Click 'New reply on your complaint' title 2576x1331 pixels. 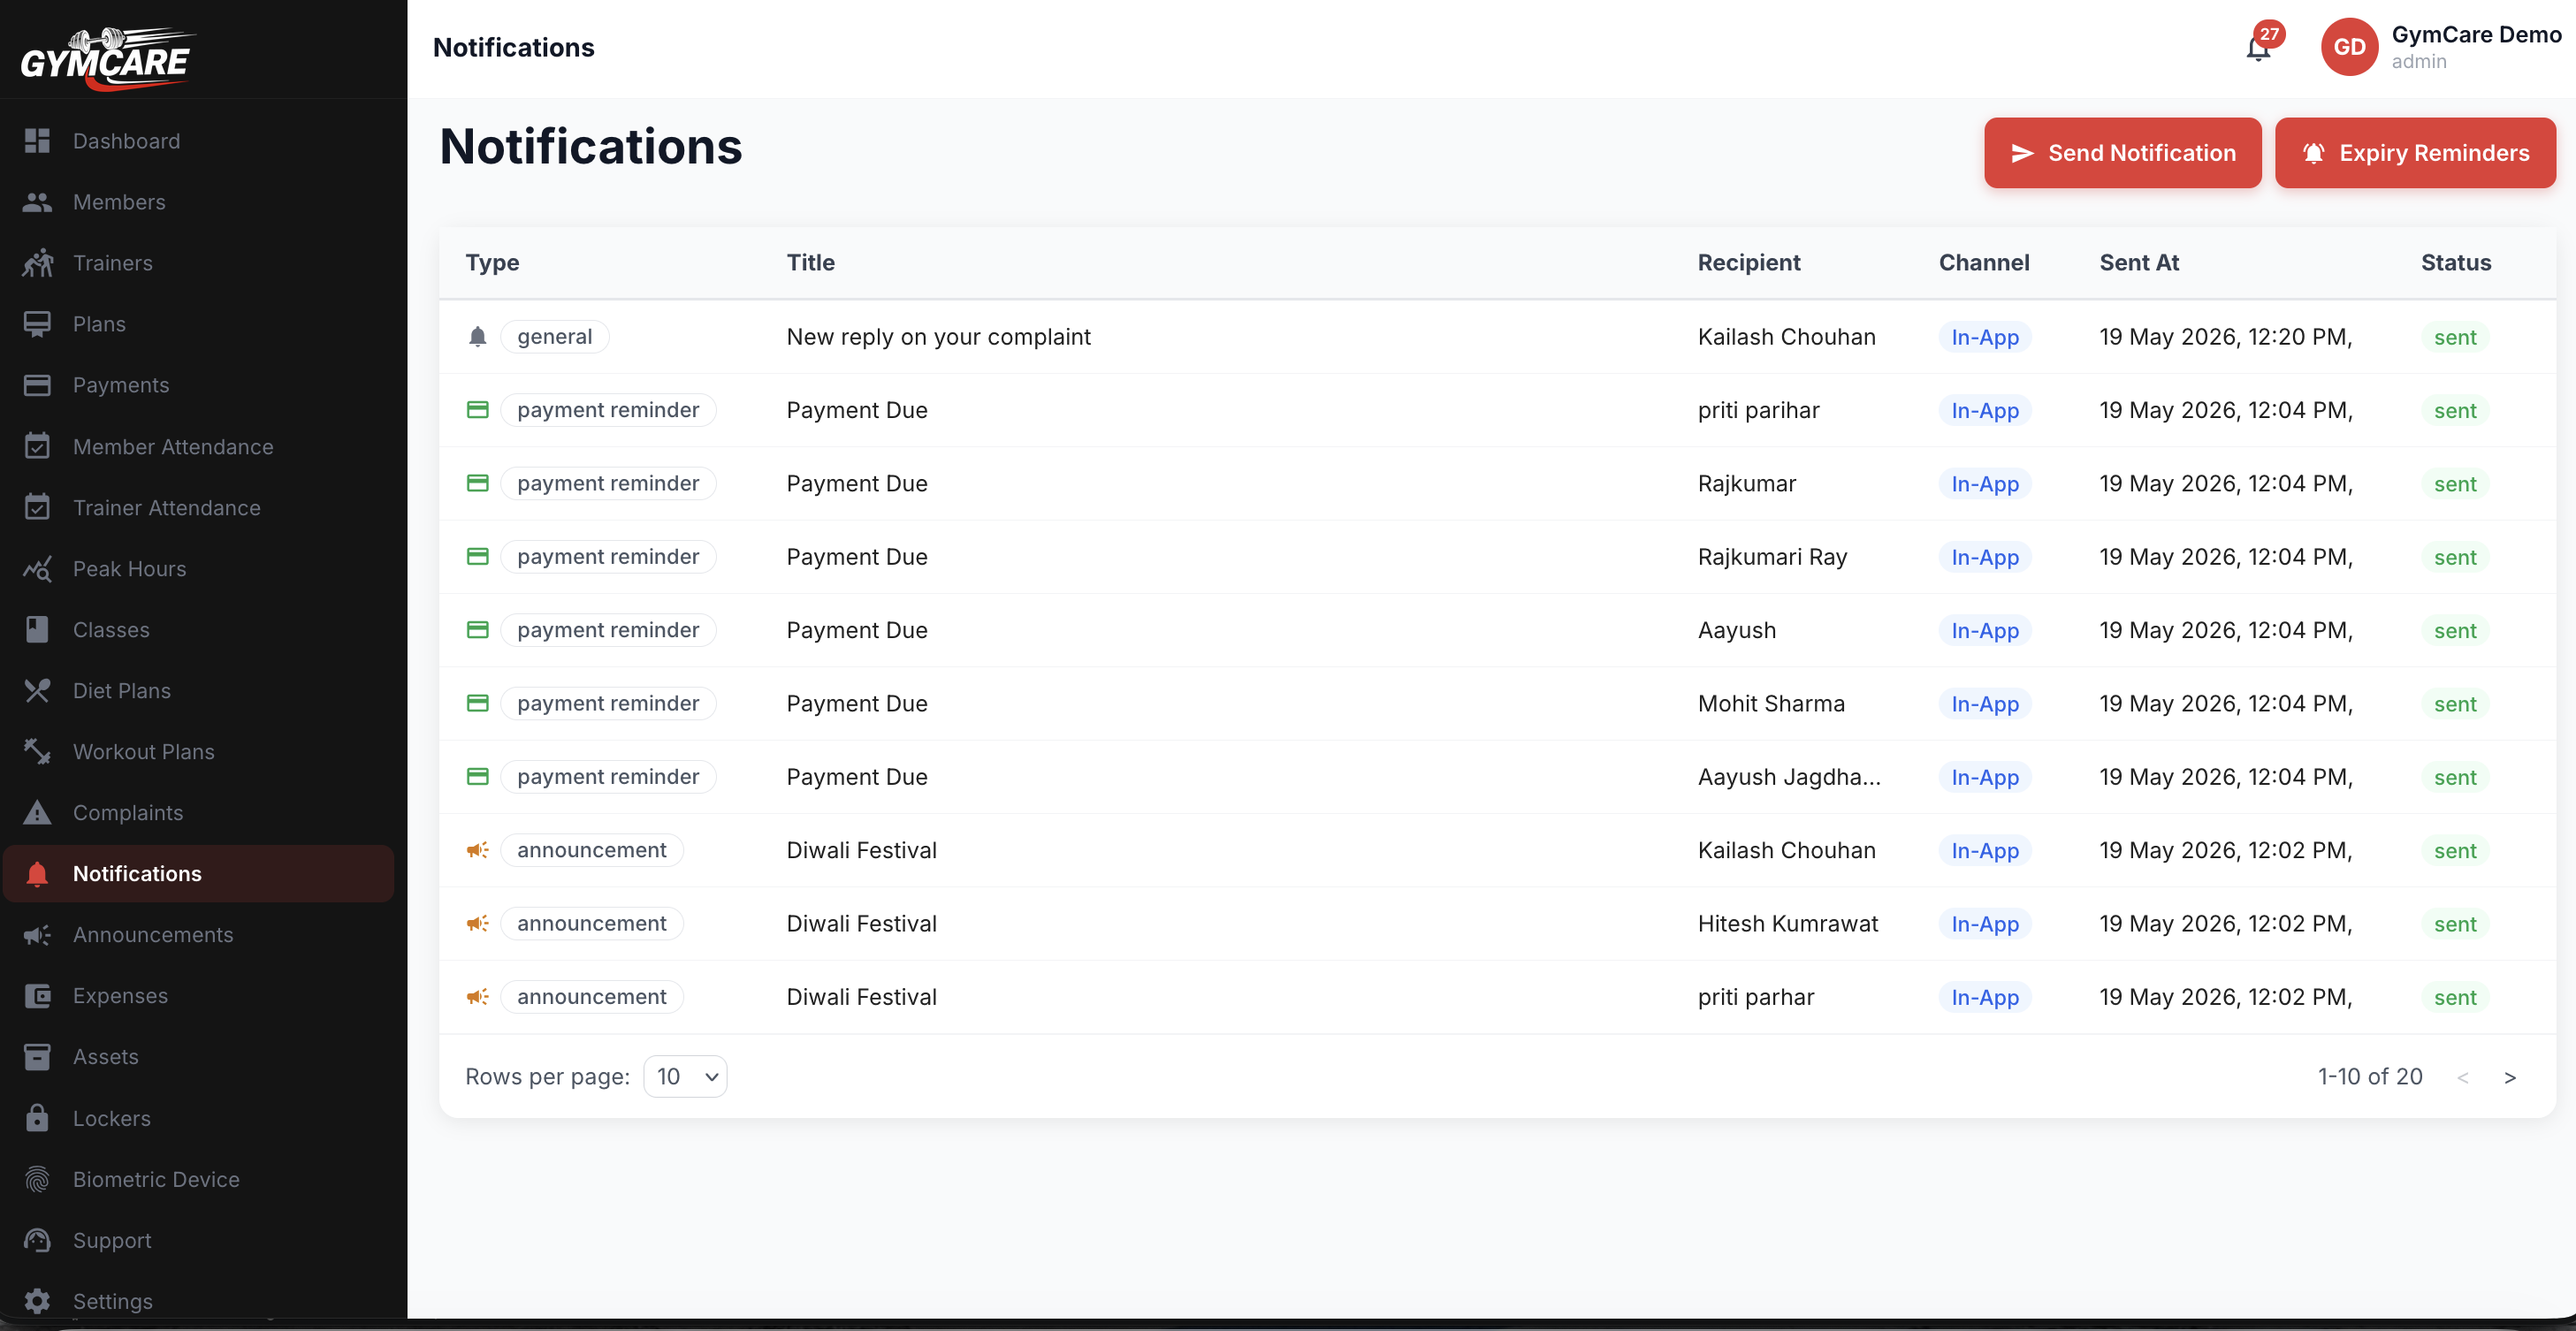(938, 337)
